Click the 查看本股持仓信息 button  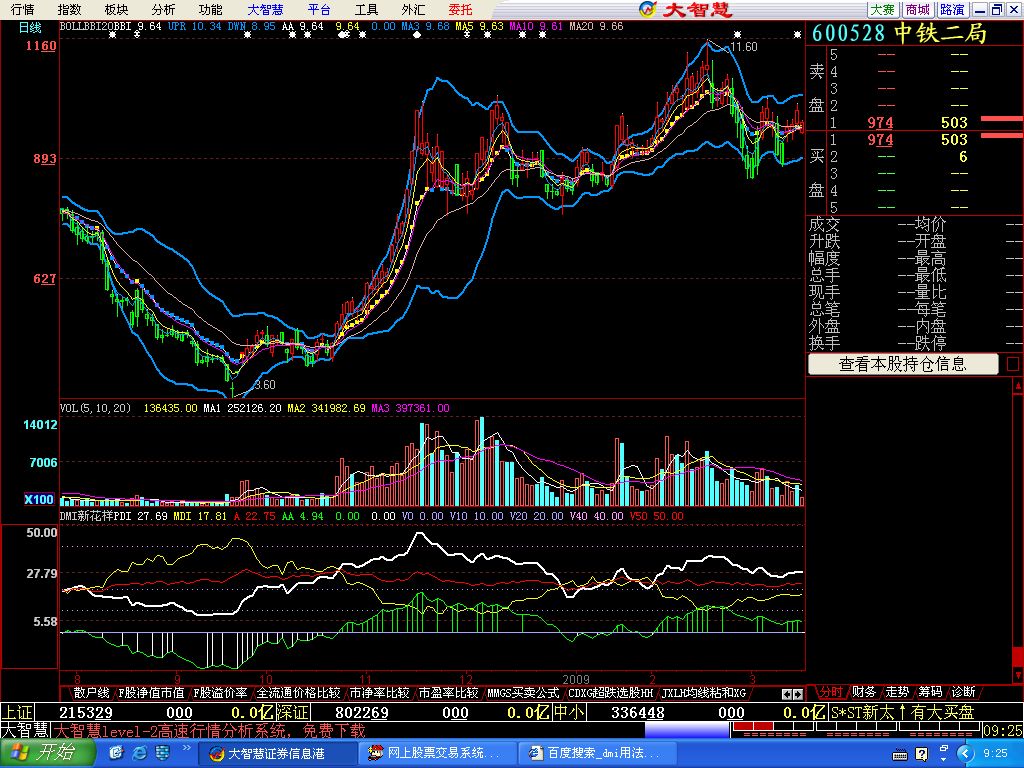click(x=903, y=364)
